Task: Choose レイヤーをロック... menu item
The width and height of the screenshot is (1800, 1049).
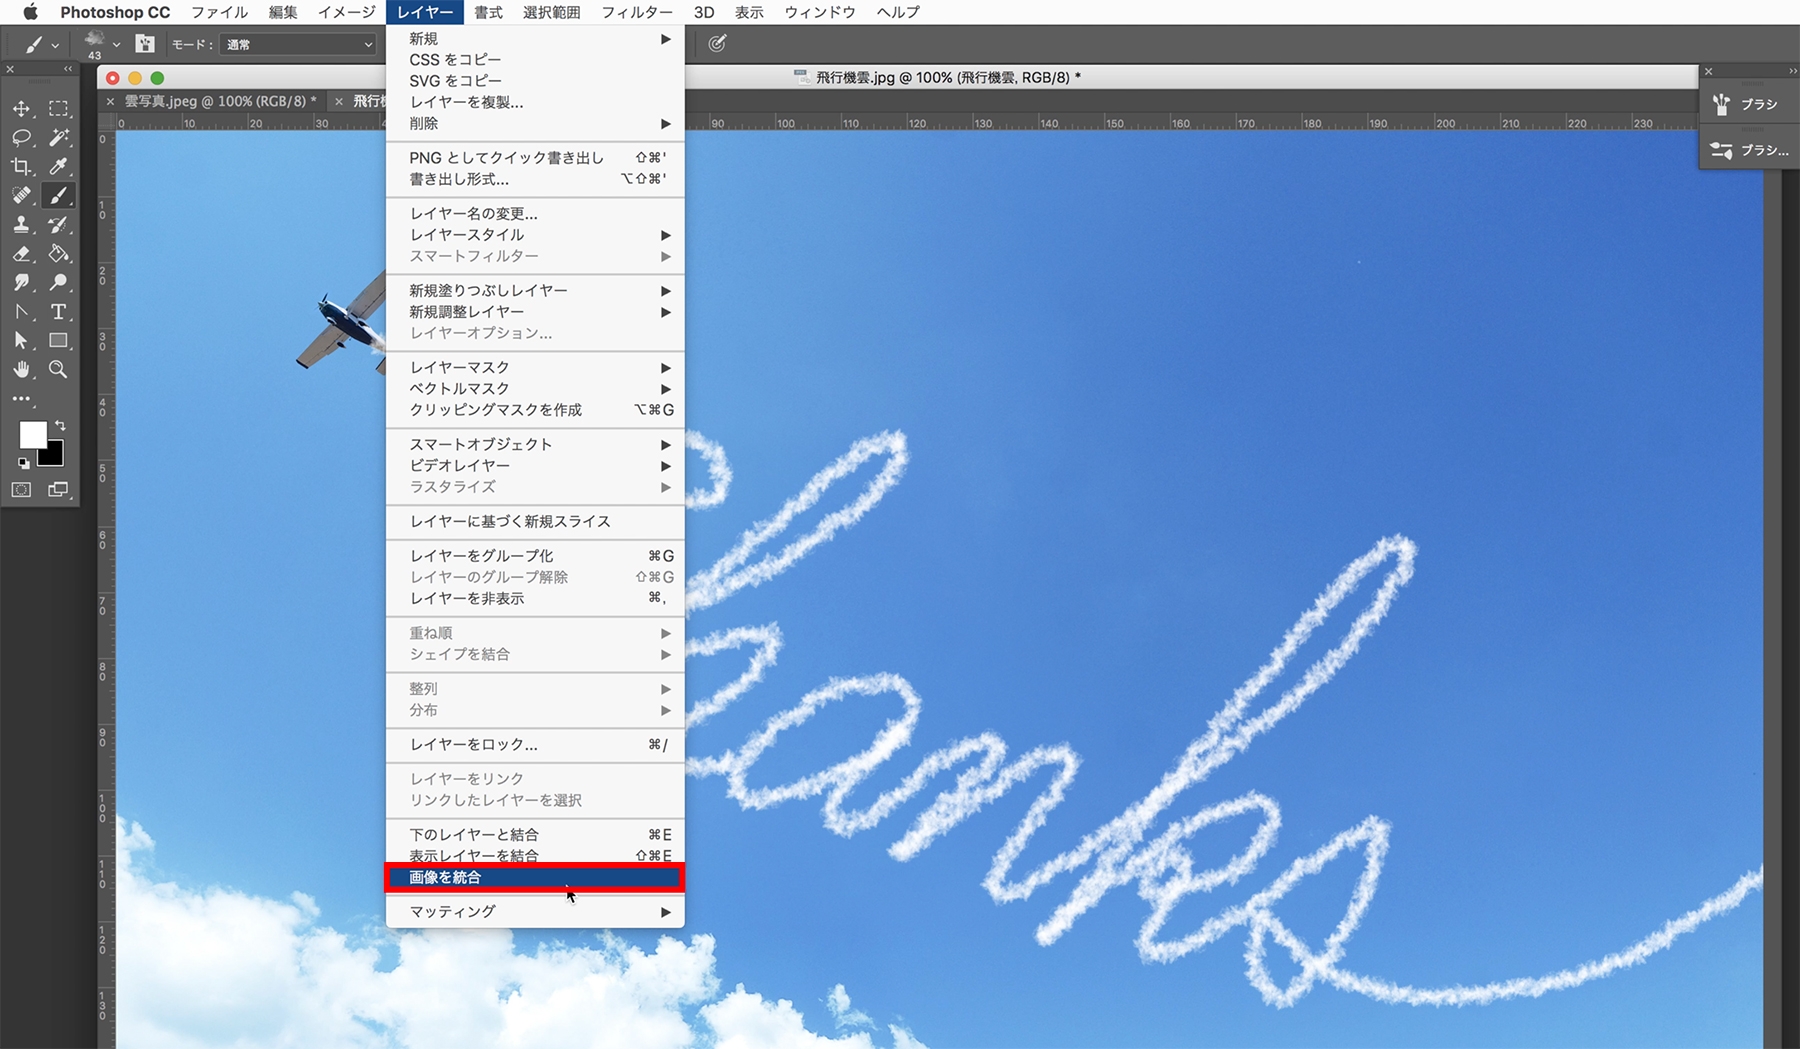Action: [535, 744]
